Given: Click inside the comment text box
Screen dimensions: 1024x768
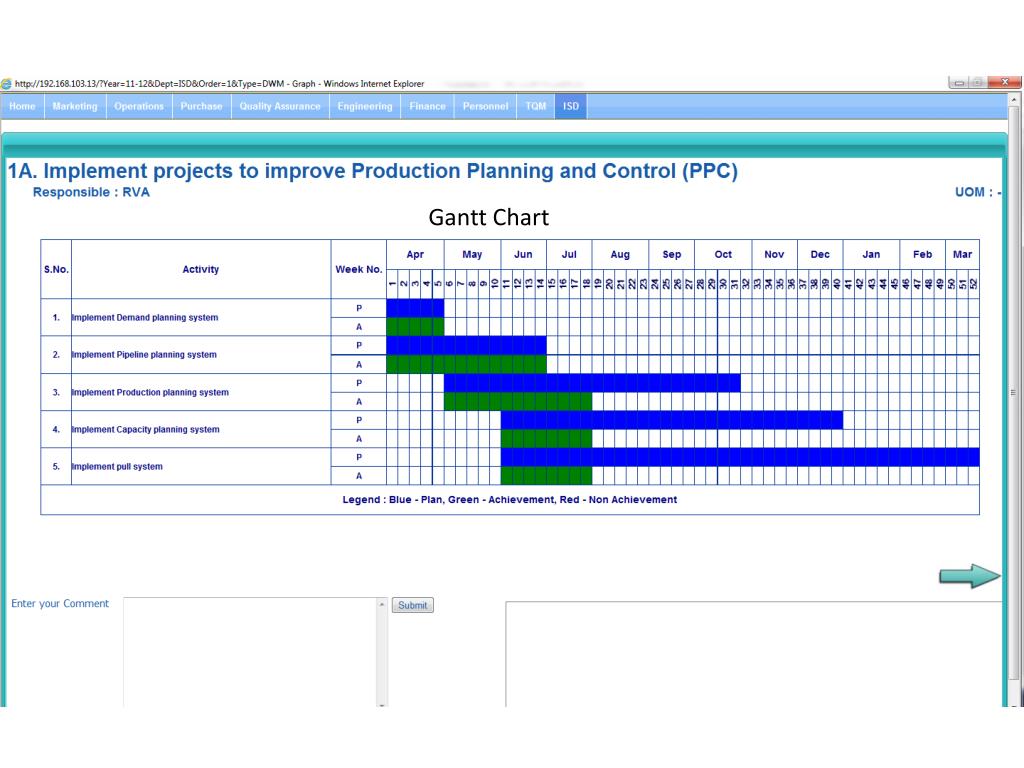Looking at the screenshot, I should click(250, 650).
